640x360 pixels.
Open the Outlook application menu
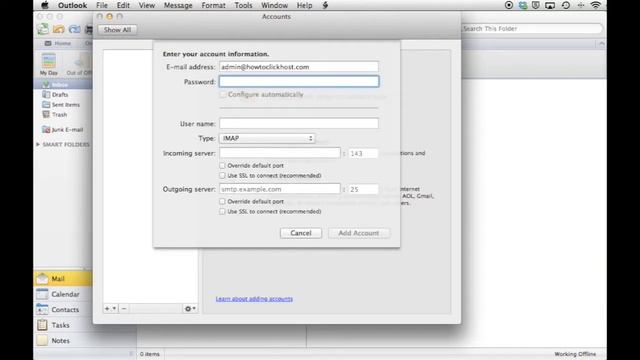72,5
